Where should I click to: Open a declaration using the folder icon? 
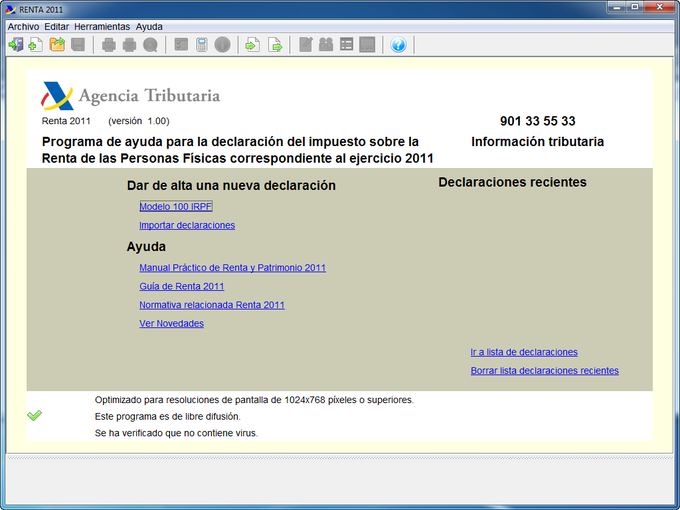point(57,45)
